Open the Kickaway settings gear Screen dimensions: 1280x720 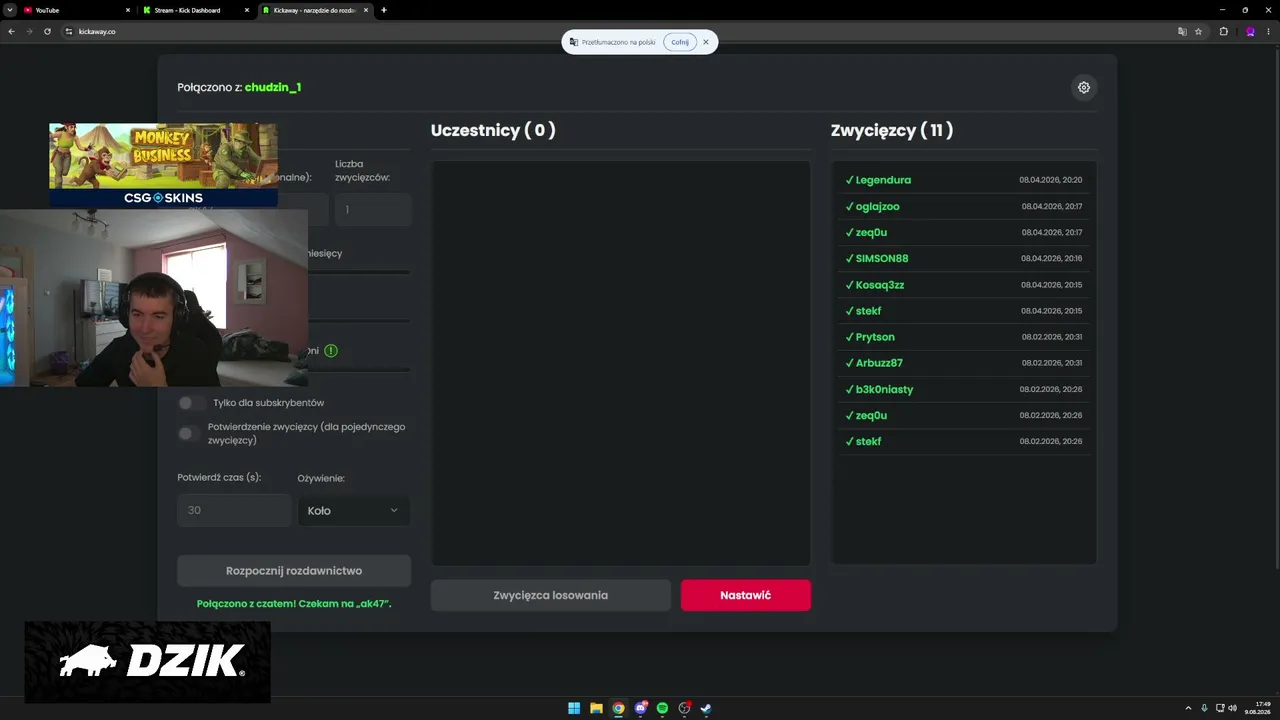pyautogui.click(x=1083, y=87)
